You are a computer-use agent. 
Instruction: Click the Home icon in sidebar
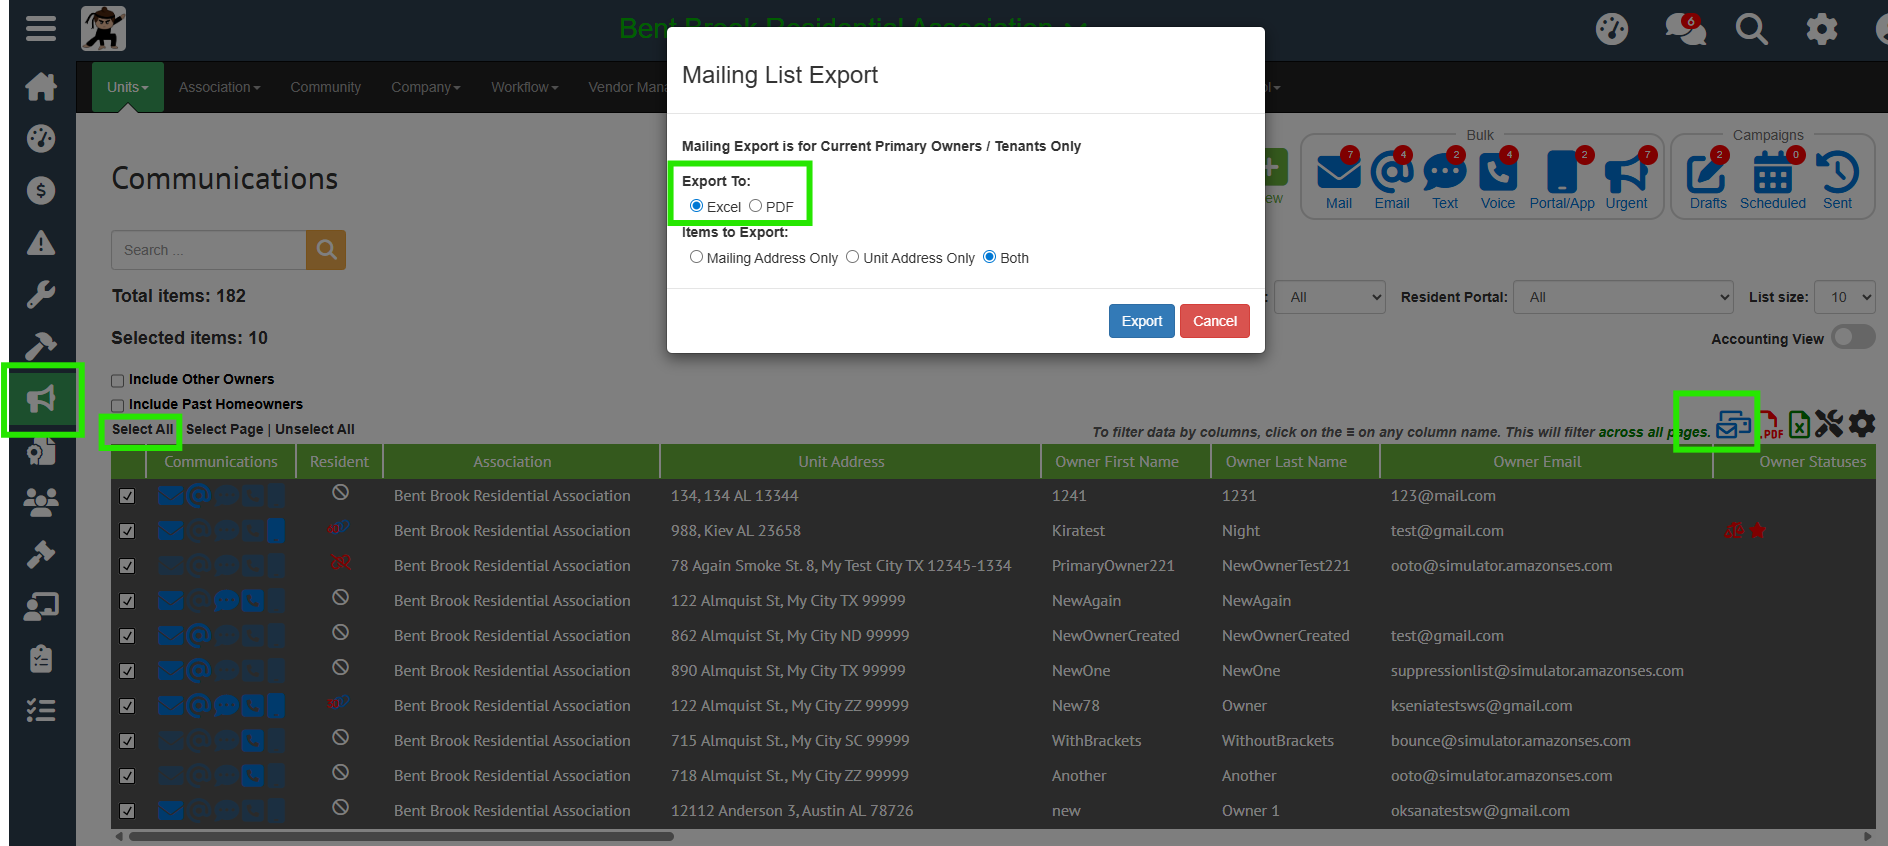(x=41, y=87)
